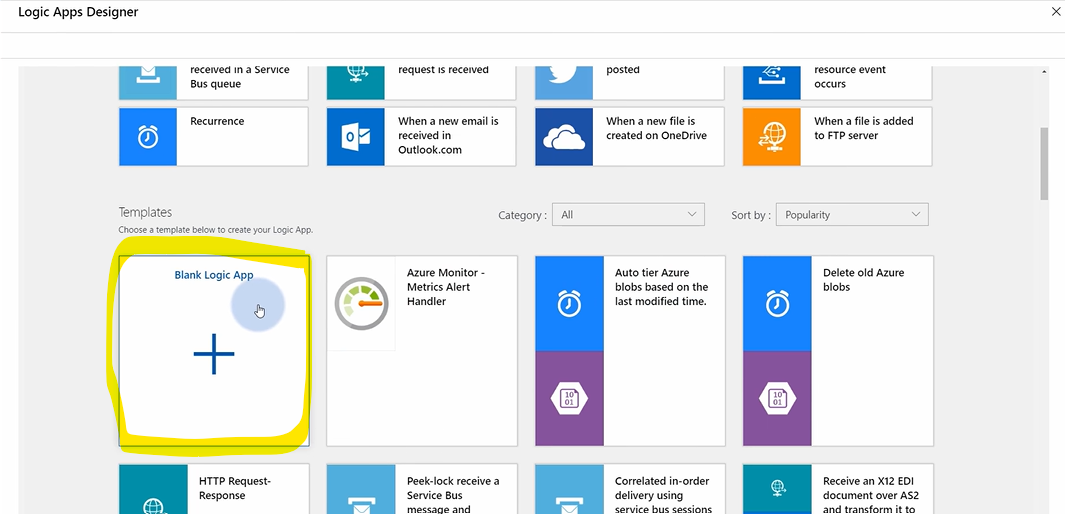Viewport: 1065px width, 514px height.
Task: Click the Correlated in-order delivery icon
Action: tap(569, 489)
